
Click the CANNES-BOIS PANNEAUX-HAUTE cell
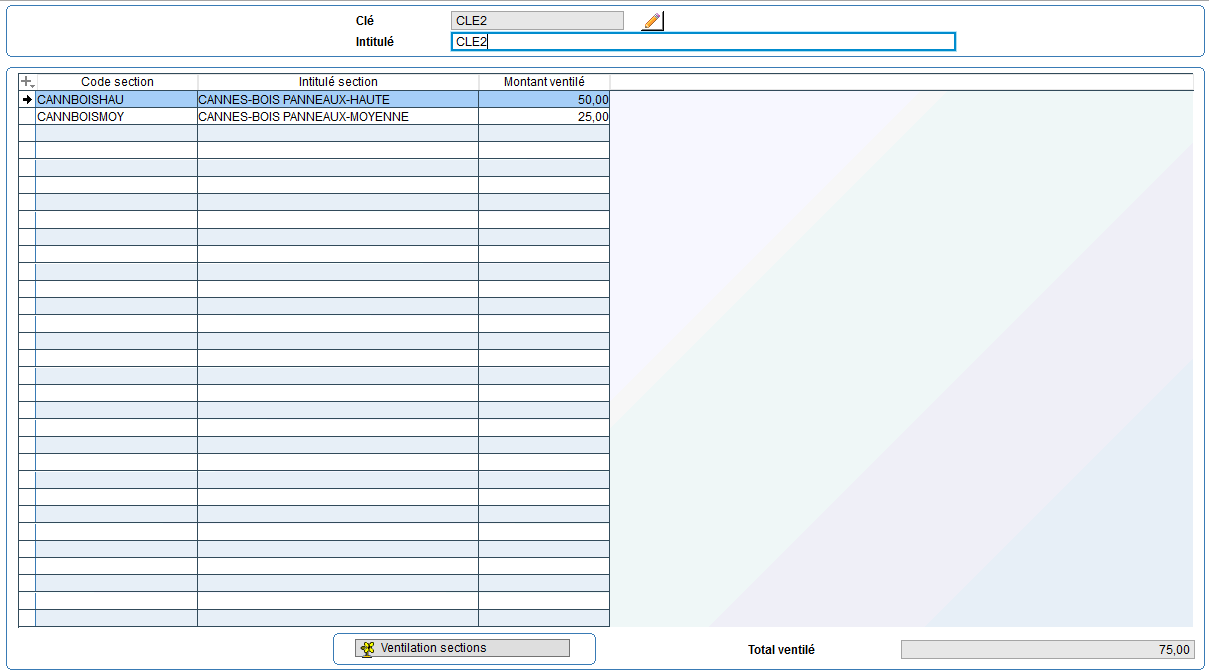[x=338, y=100]
